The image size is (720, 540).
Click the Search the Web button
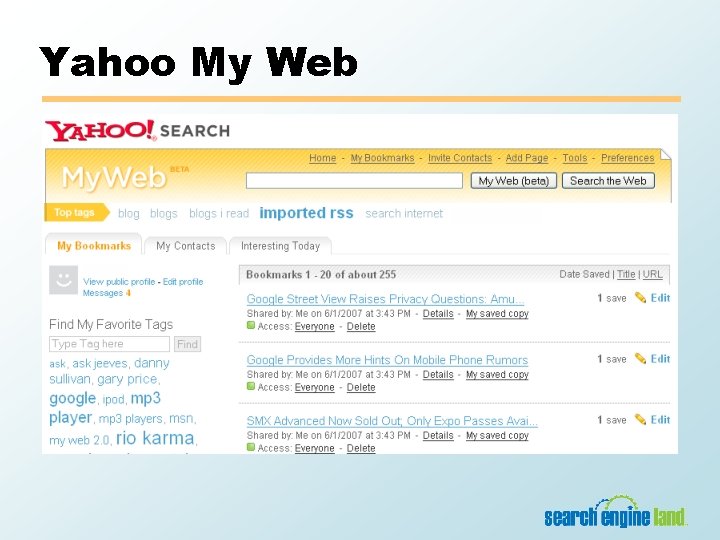click(x=608, y=181)
